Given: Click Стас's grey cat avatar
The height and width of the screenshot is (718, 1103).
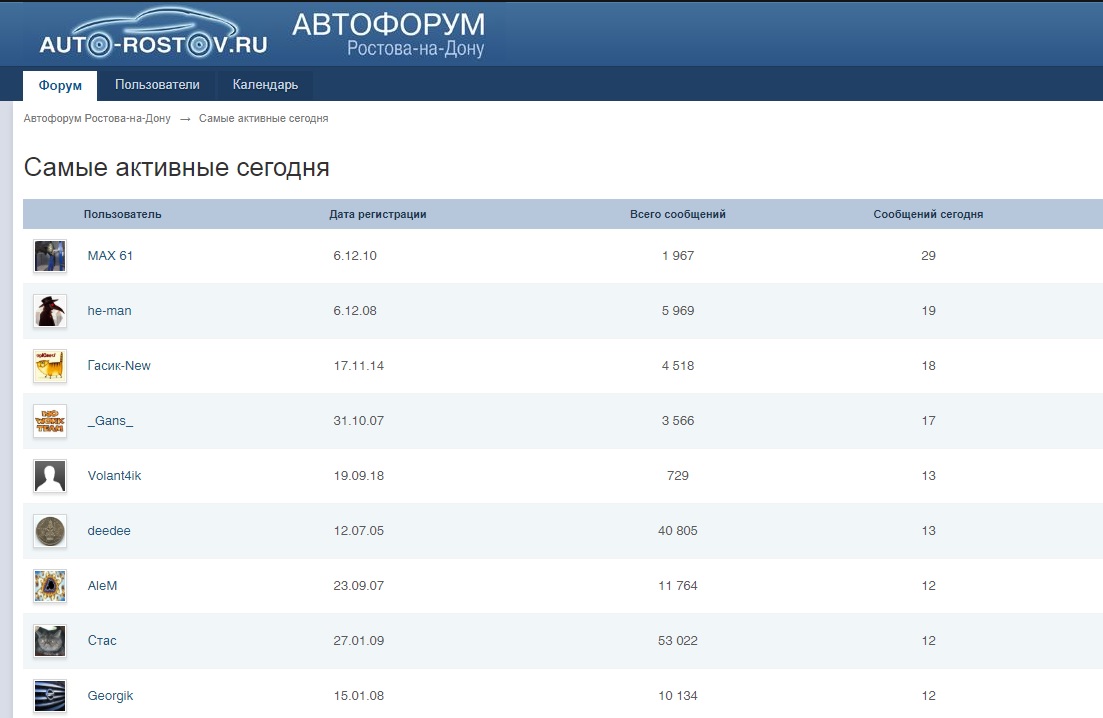Looking at the screenshot, I should tap(50, 641).
